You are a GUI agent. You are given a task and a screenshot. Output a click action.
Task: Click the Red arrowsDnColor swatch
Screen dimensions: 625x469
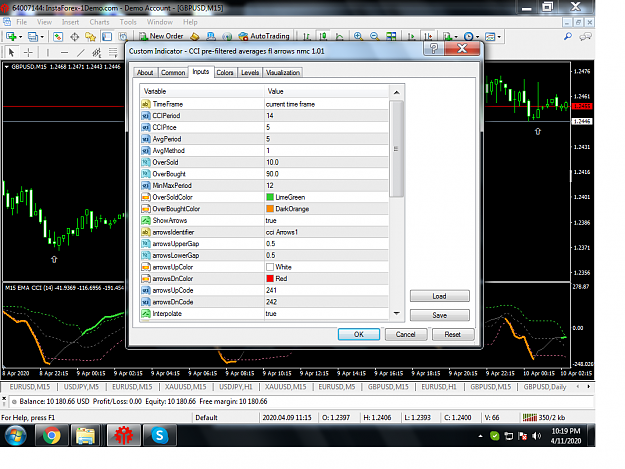pyautogui.click(x=270, y=279)
